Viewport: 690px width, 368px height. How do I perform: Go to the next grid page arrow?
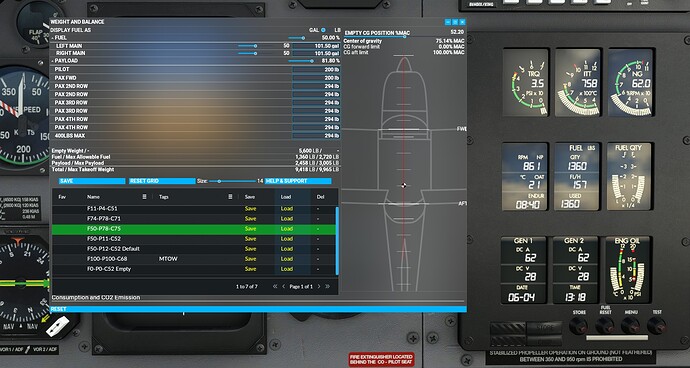click(x=319, y=287)
